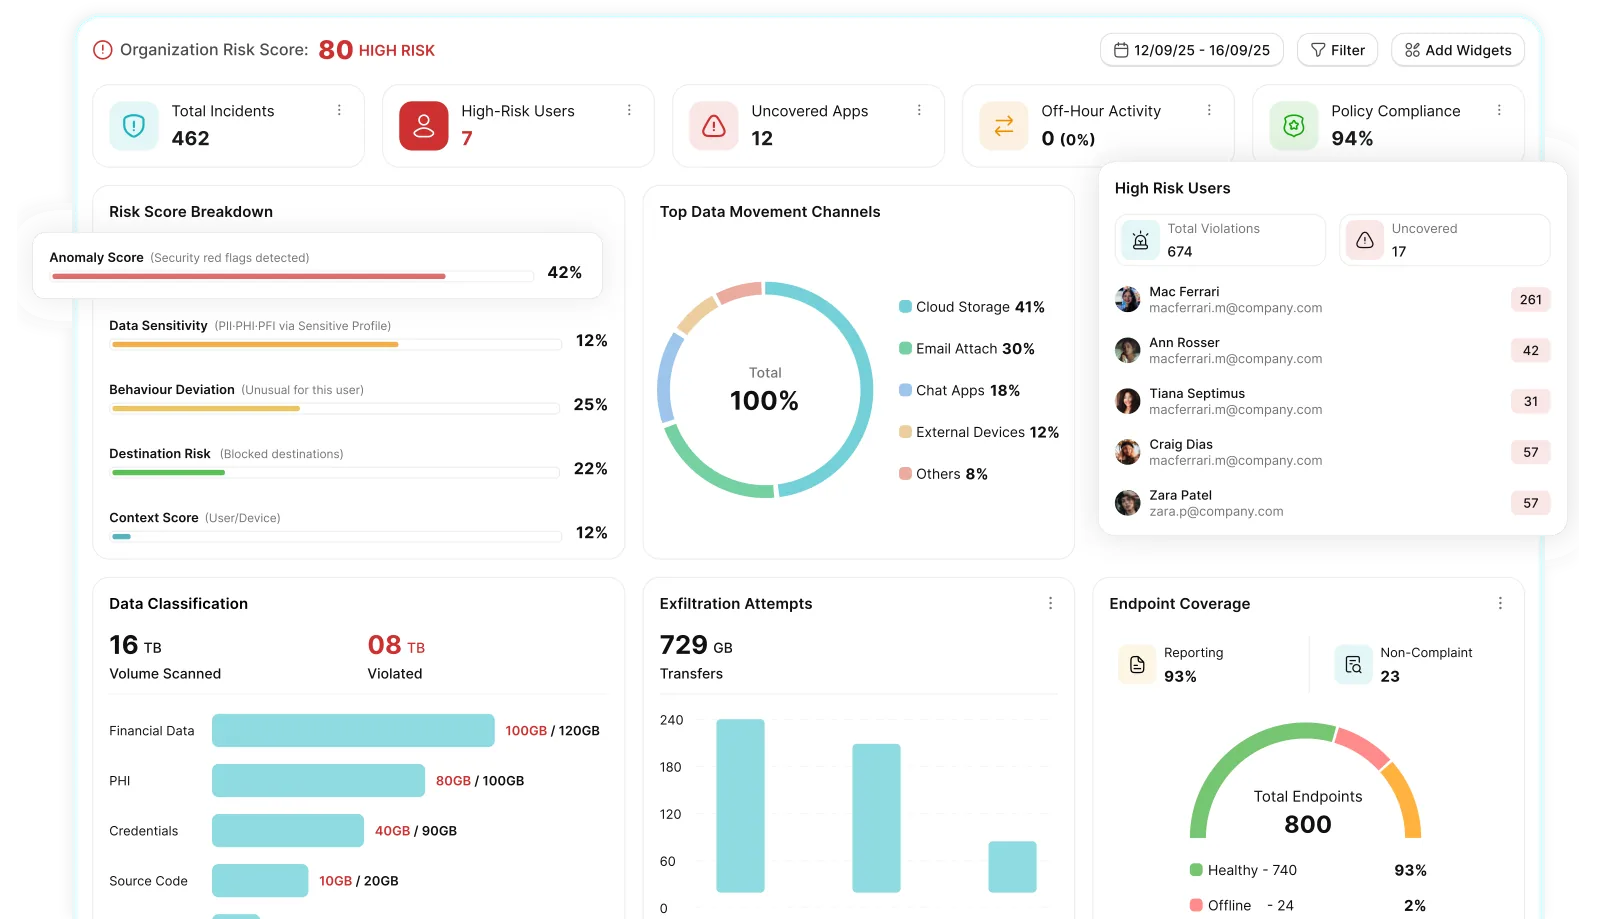Click the 80 HIGH RISK score label
Image resolution: width=1600 pixels, height=919 pixels.
point(376,50)
